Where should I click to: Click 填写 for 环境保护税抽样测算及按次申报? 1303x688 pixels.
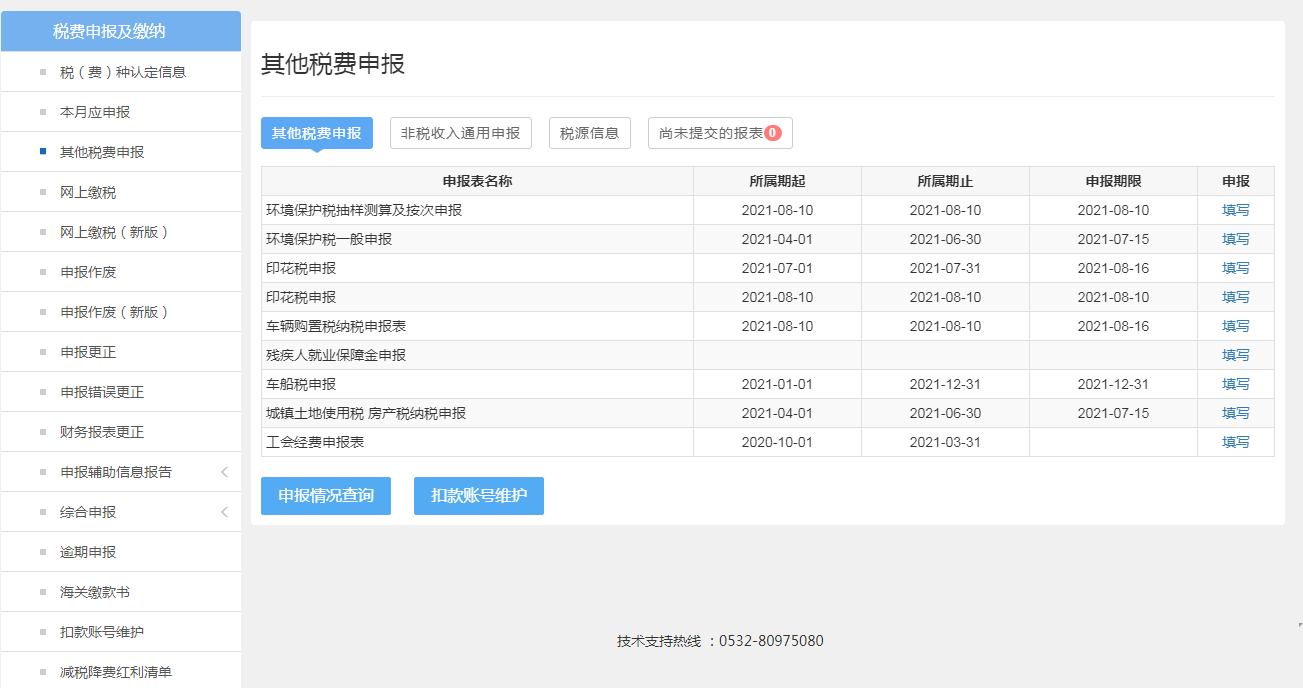coord(1235,211)
